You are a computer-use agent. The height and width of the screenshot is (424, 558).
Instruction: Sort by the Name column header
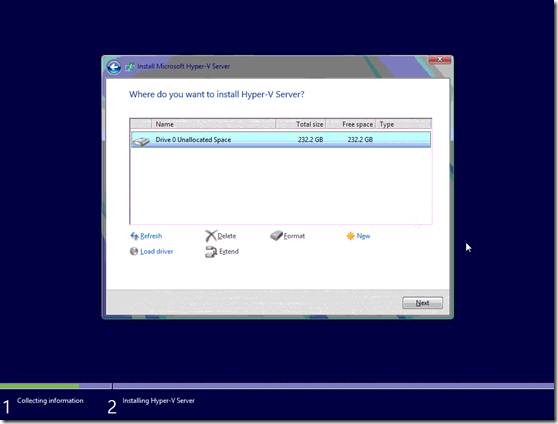pos(214,124)
